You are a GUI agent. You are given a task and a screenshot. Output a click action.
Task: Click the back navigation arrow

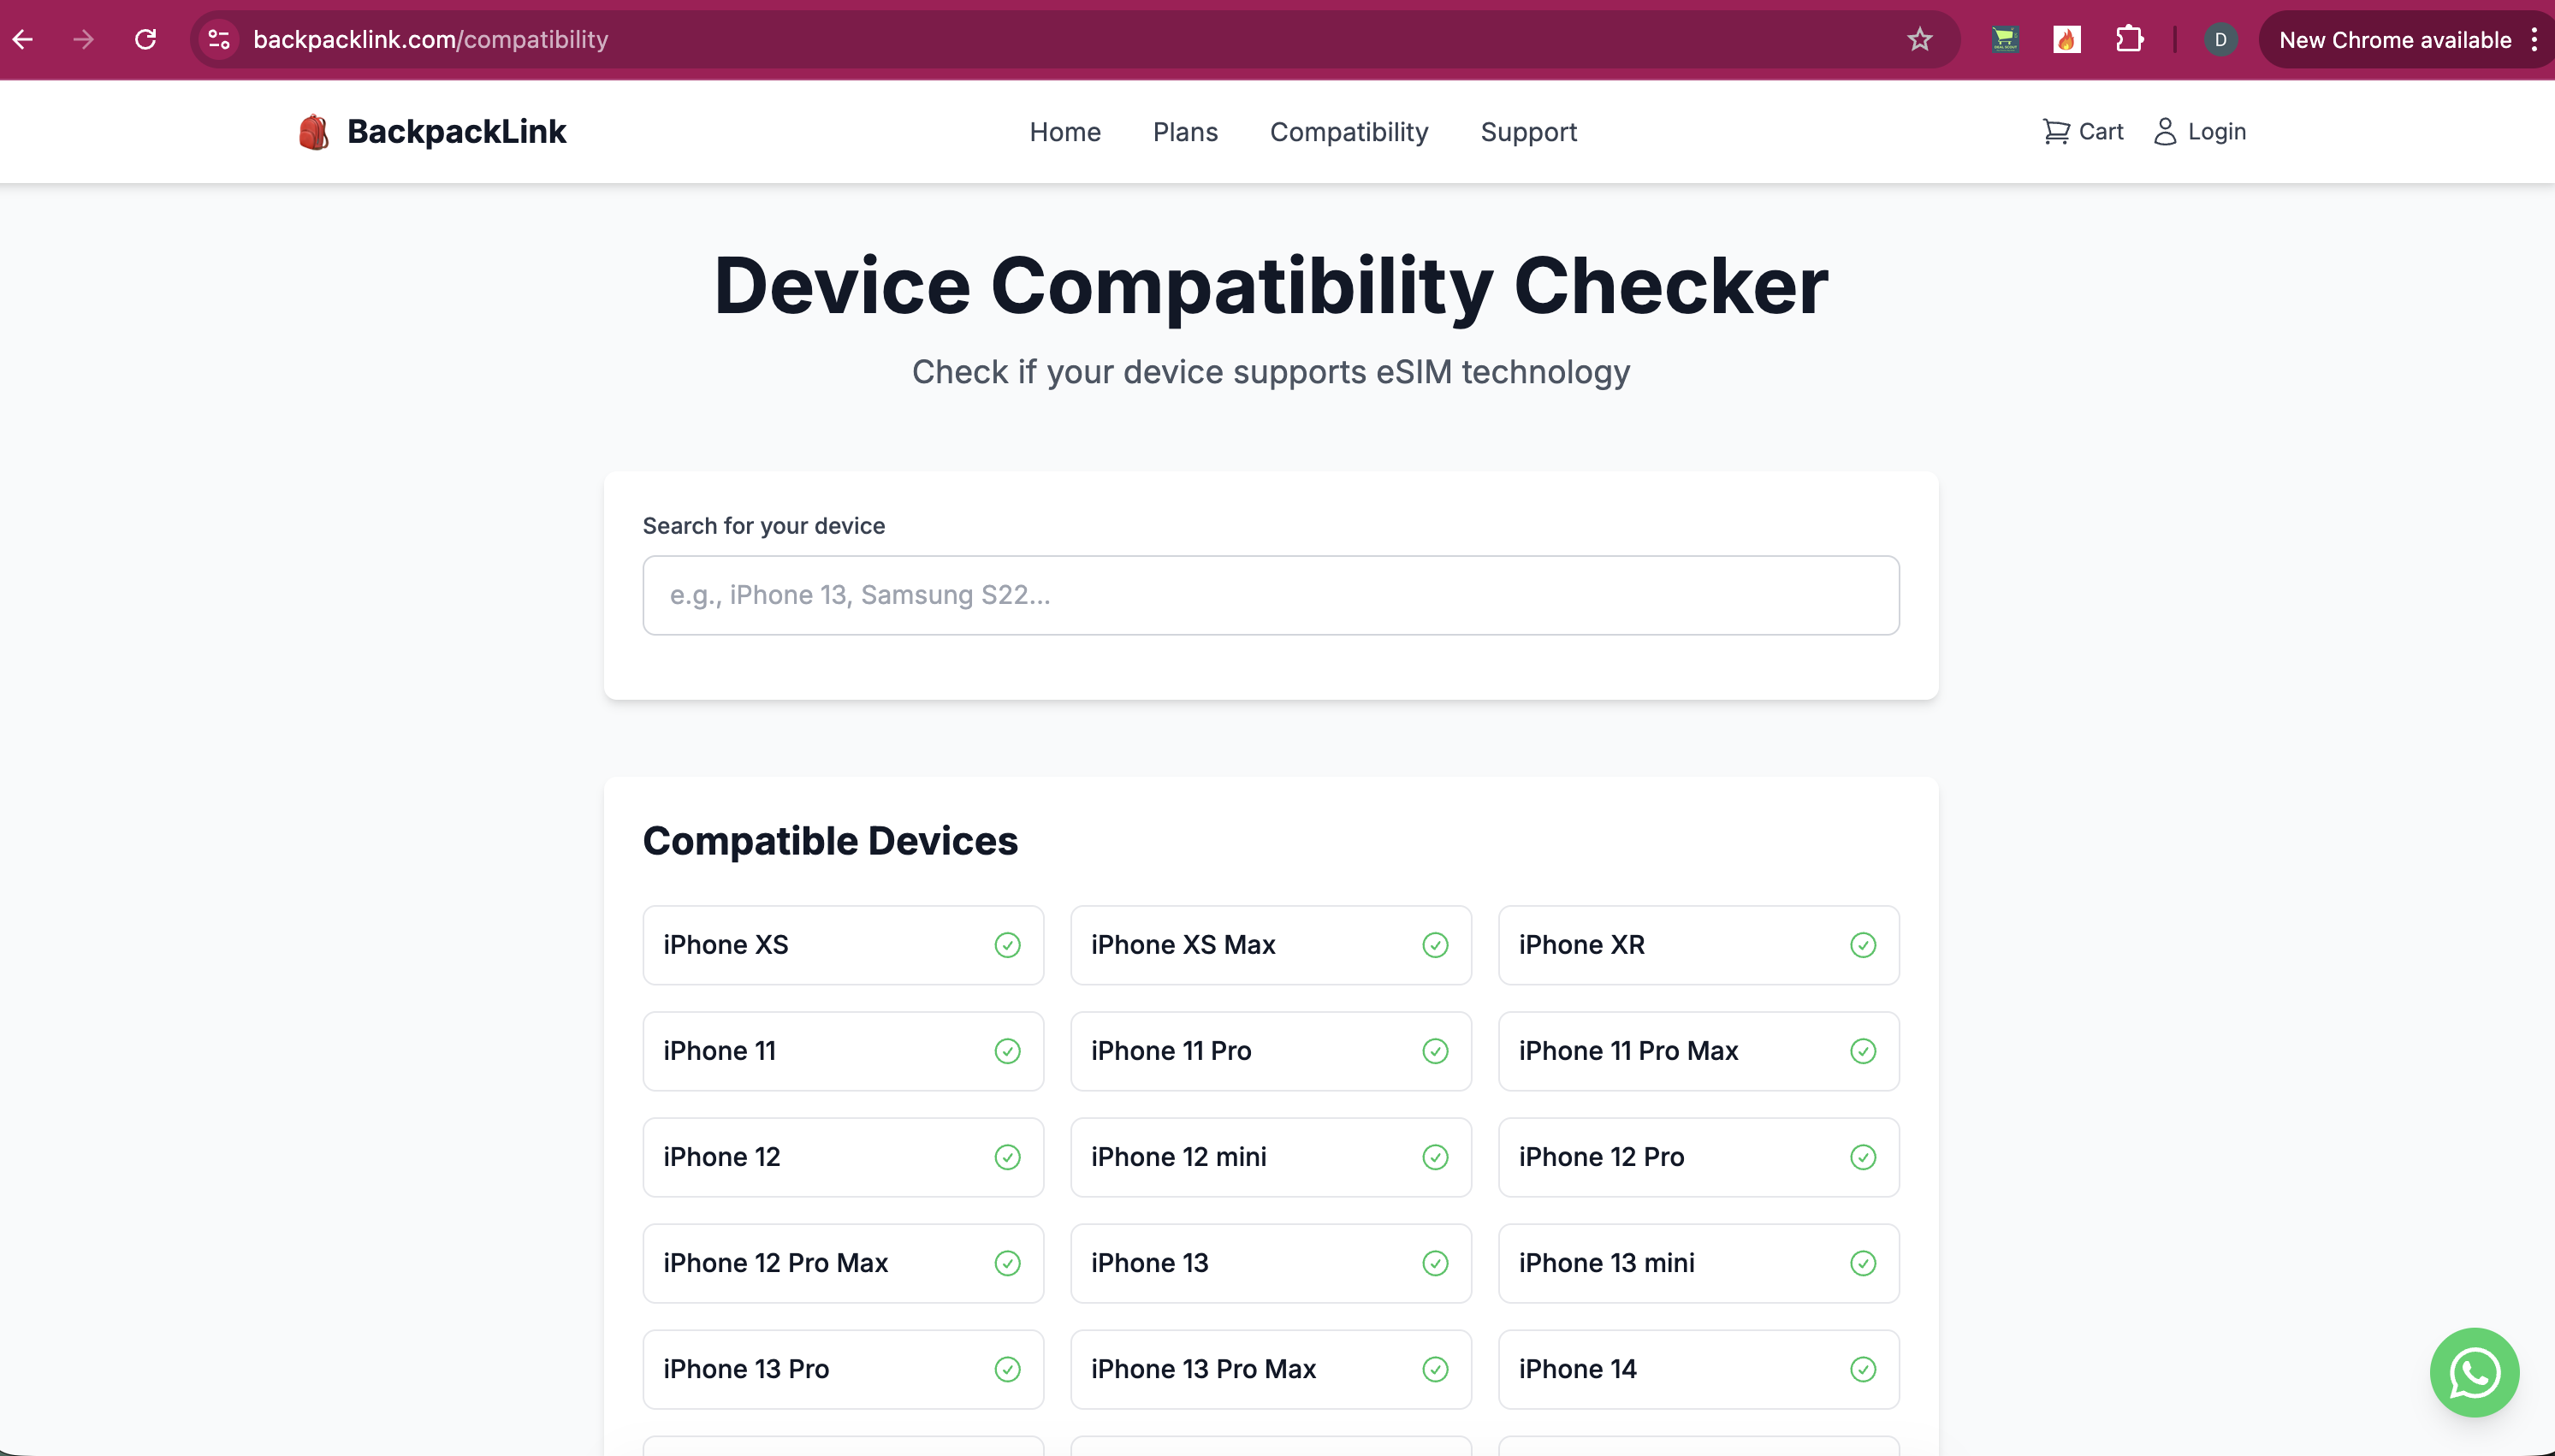click(23, 39)
